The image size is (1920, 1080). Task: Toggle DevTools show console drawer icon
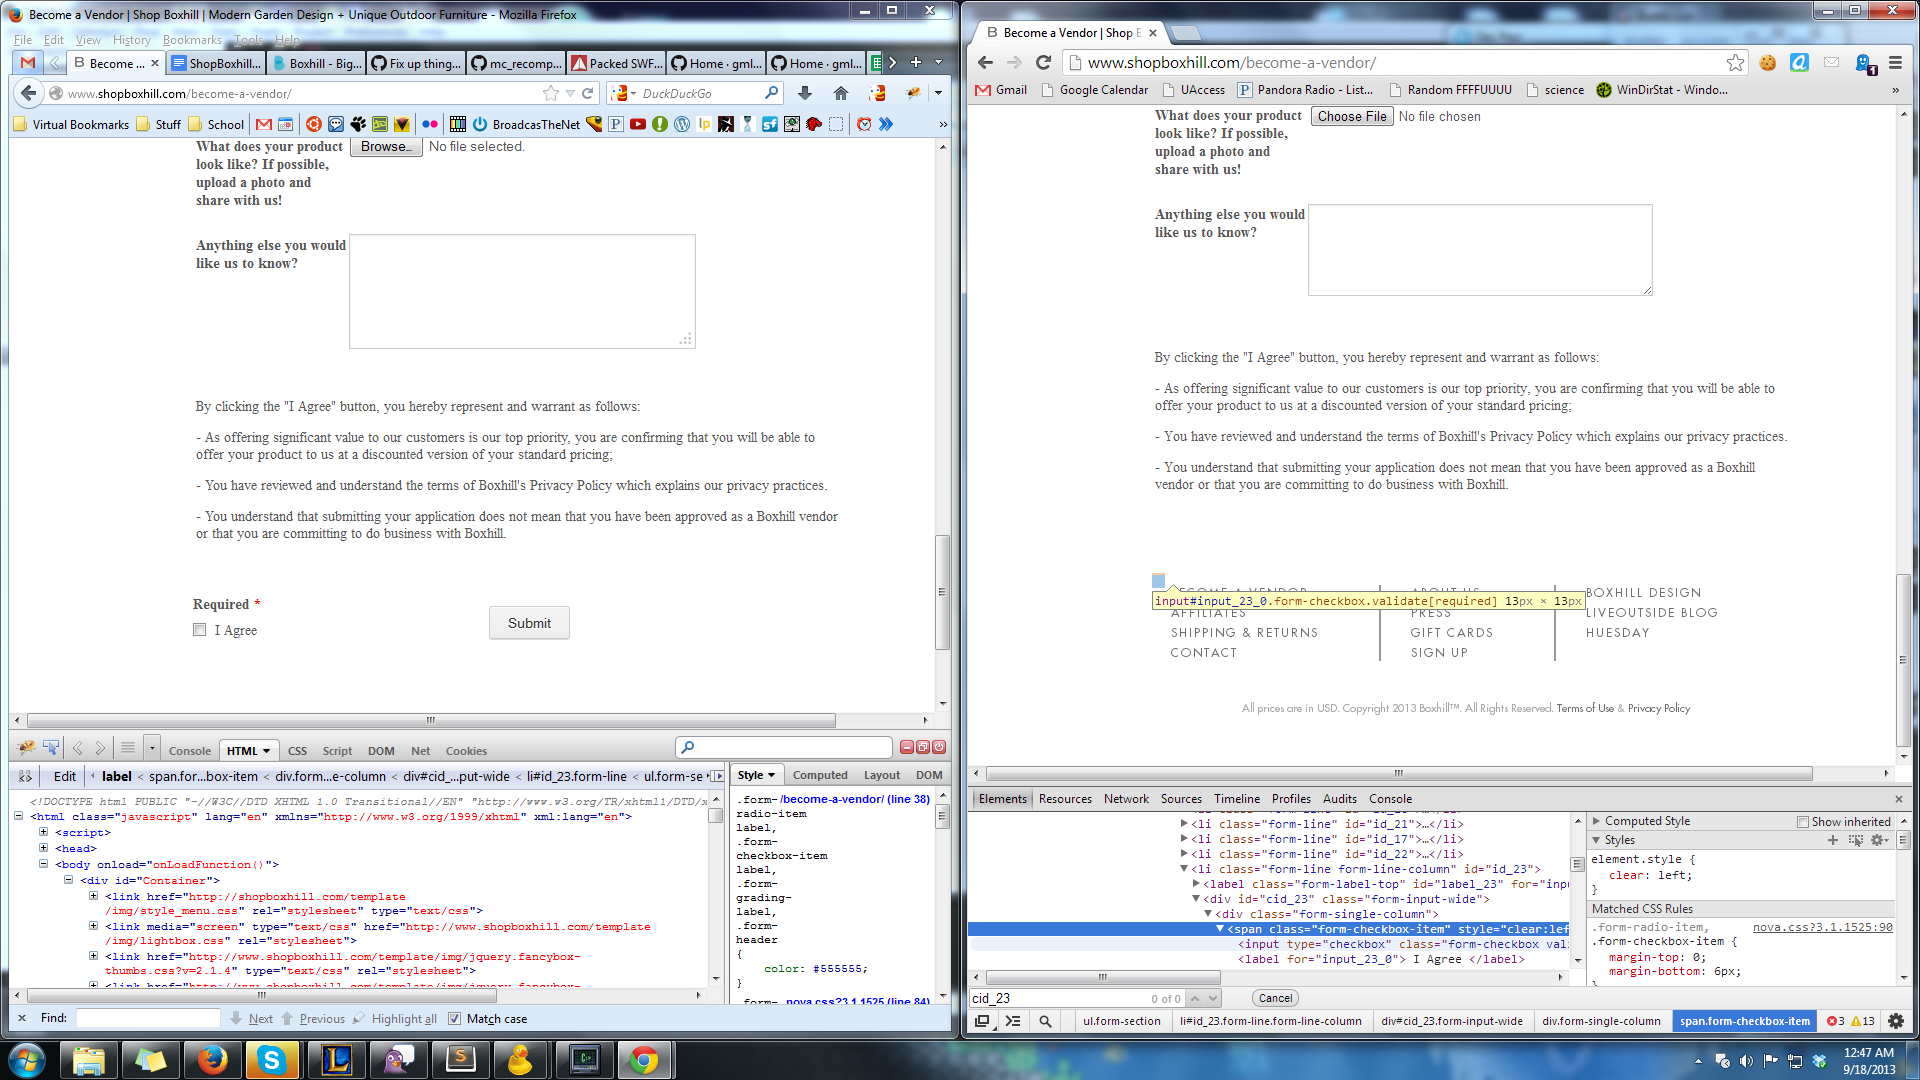pyautogui.click(x=1013, y=1021)
